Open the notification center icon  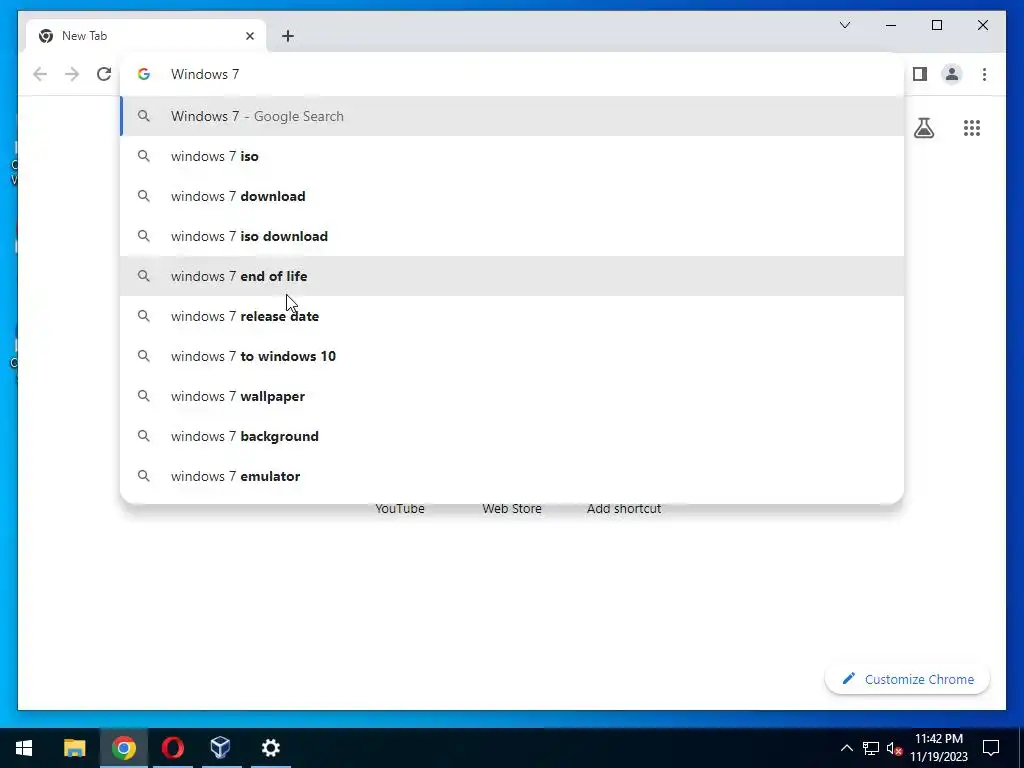(991, 748)
